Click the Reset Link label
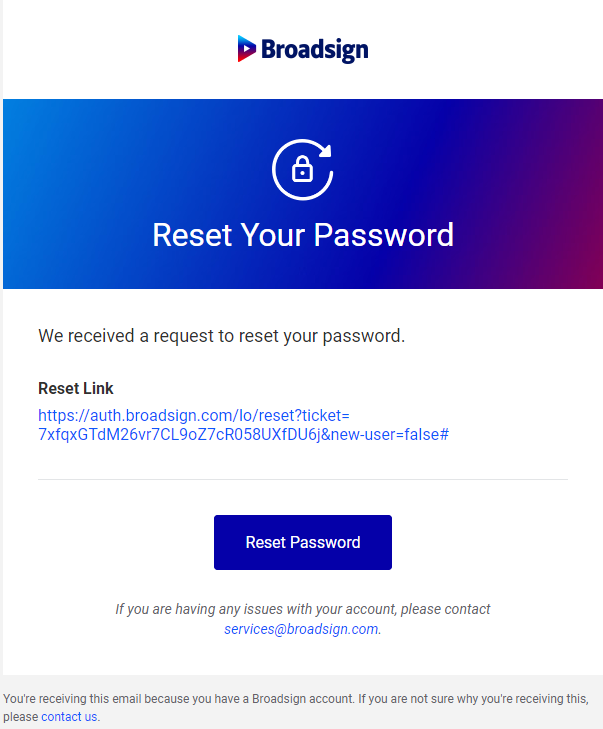The image size is (603, 729). 76,388
